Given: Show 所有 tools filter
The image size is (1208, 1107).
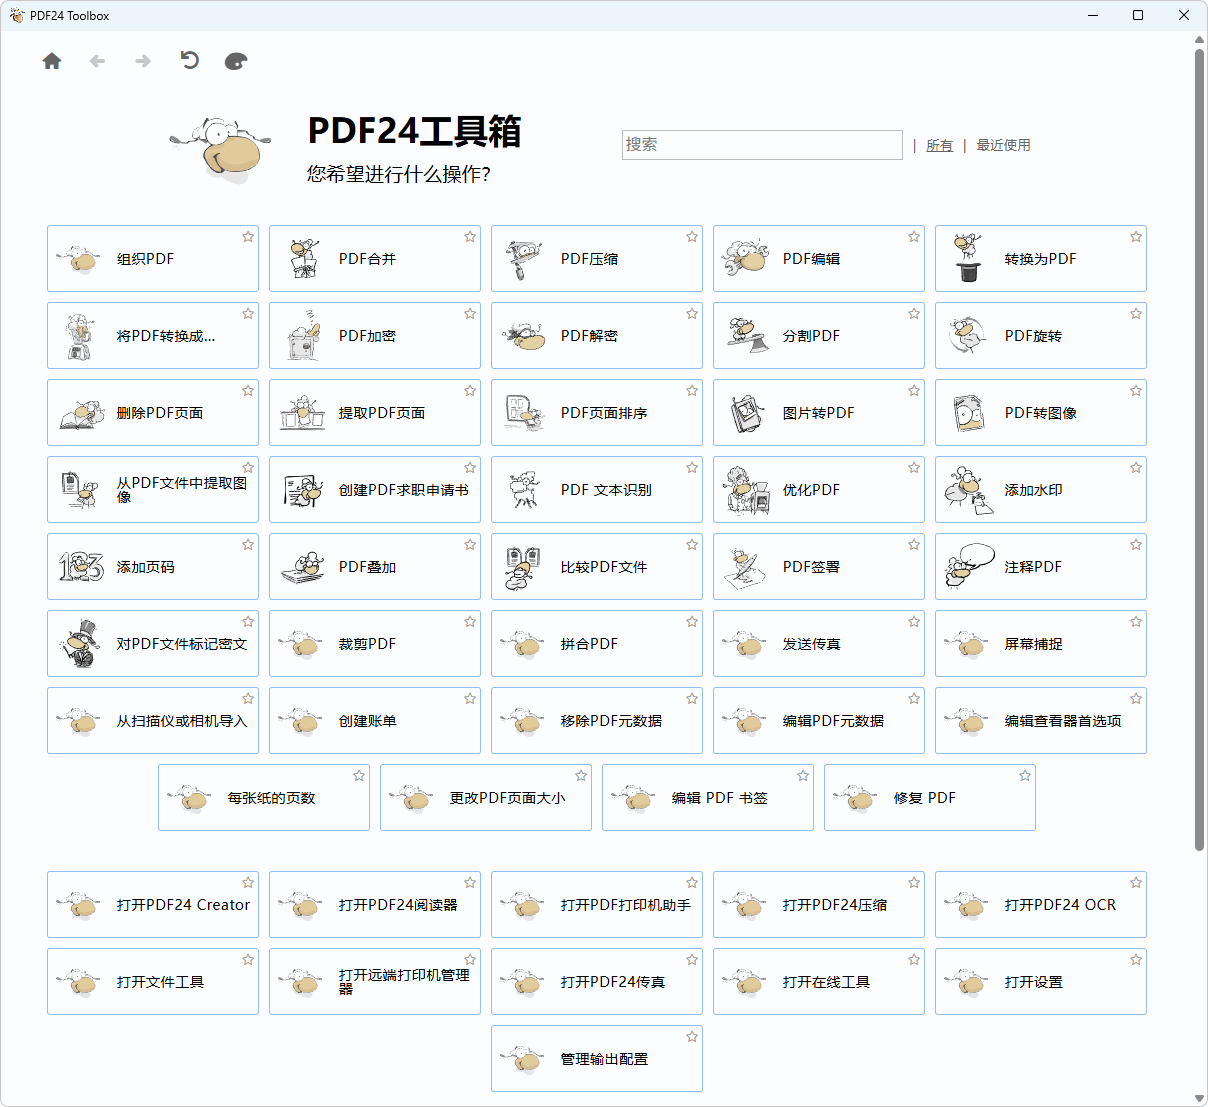Looking at the screenshot, I should 939,145.
